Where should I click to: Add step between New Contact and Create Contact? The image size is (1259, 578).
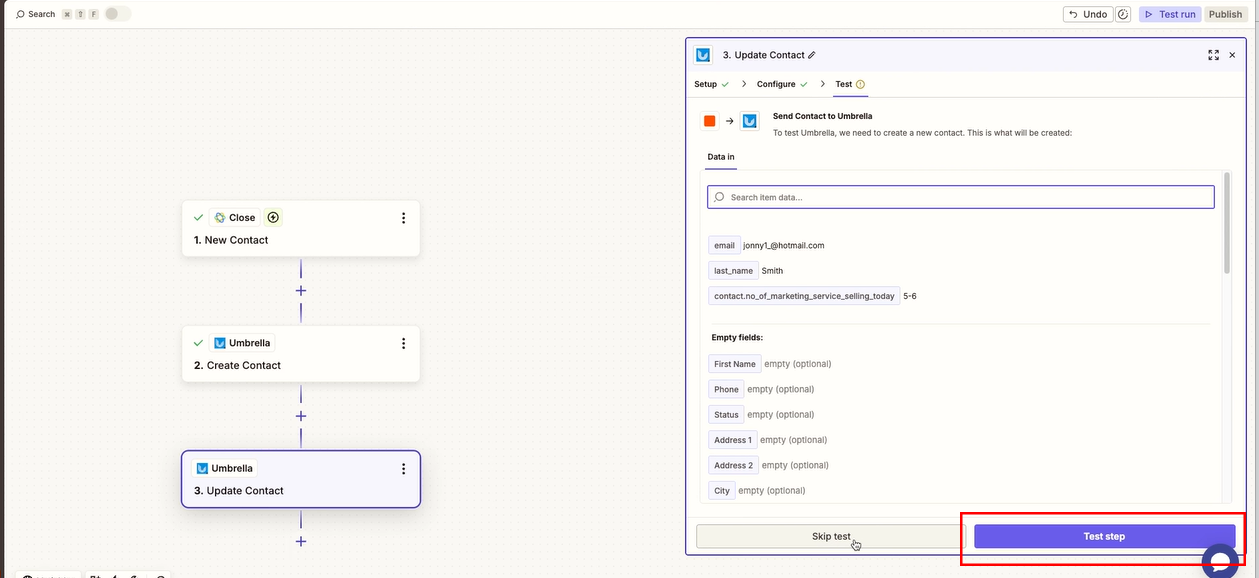(x=301, y=291)
